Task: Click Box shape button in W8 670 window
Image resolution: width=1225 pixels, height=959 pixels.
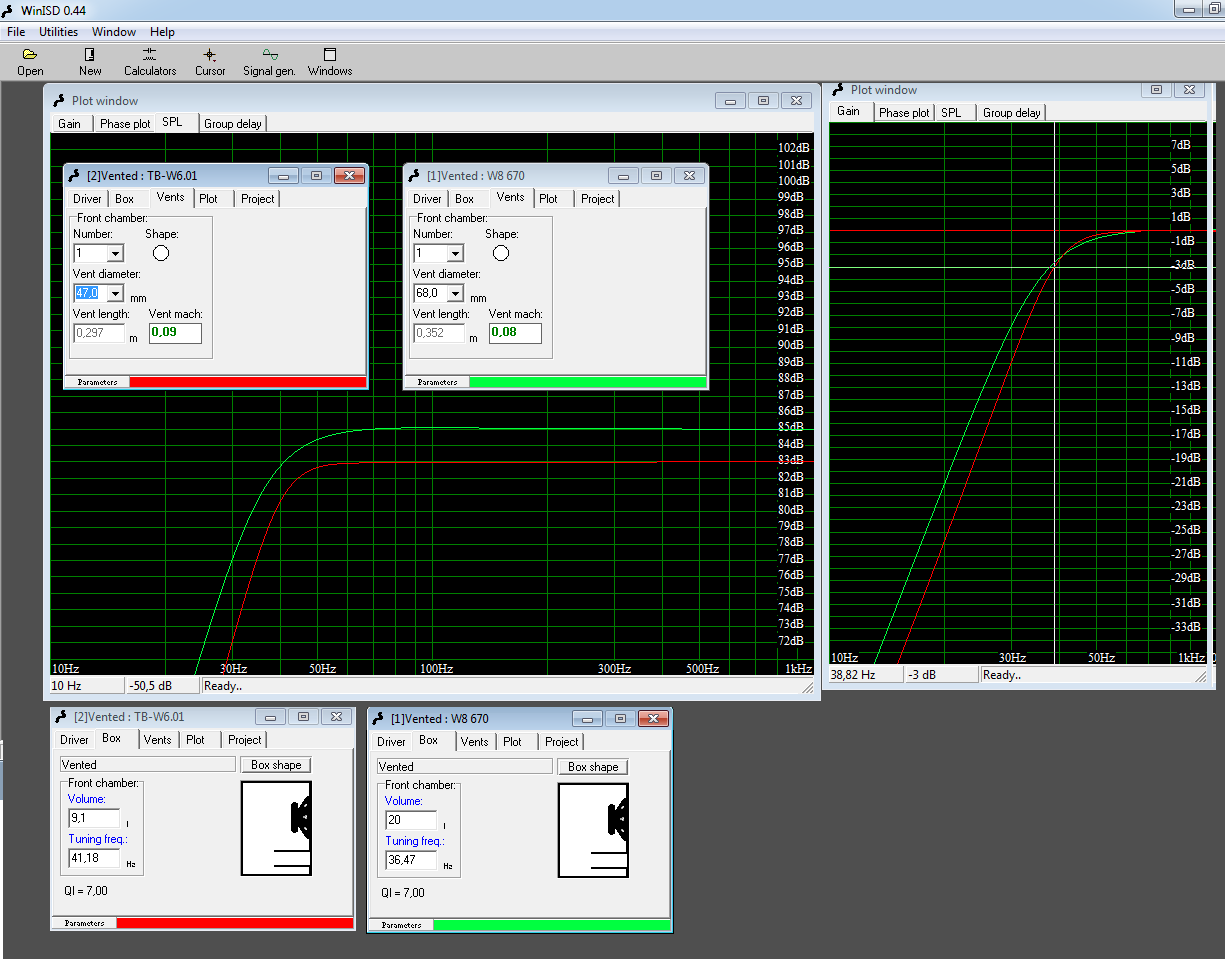Action: (593, 767)
